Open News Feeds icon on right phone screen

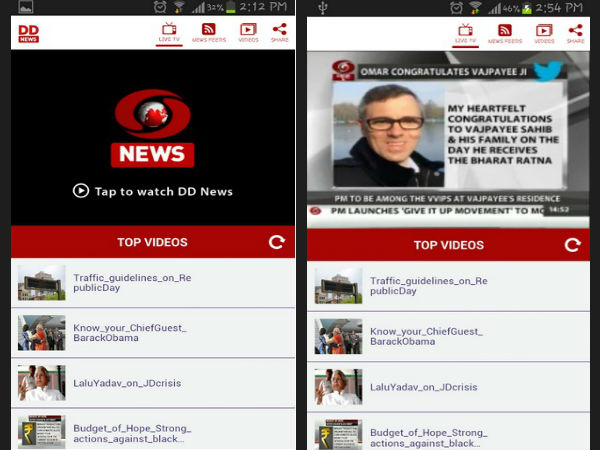point(505,34)
